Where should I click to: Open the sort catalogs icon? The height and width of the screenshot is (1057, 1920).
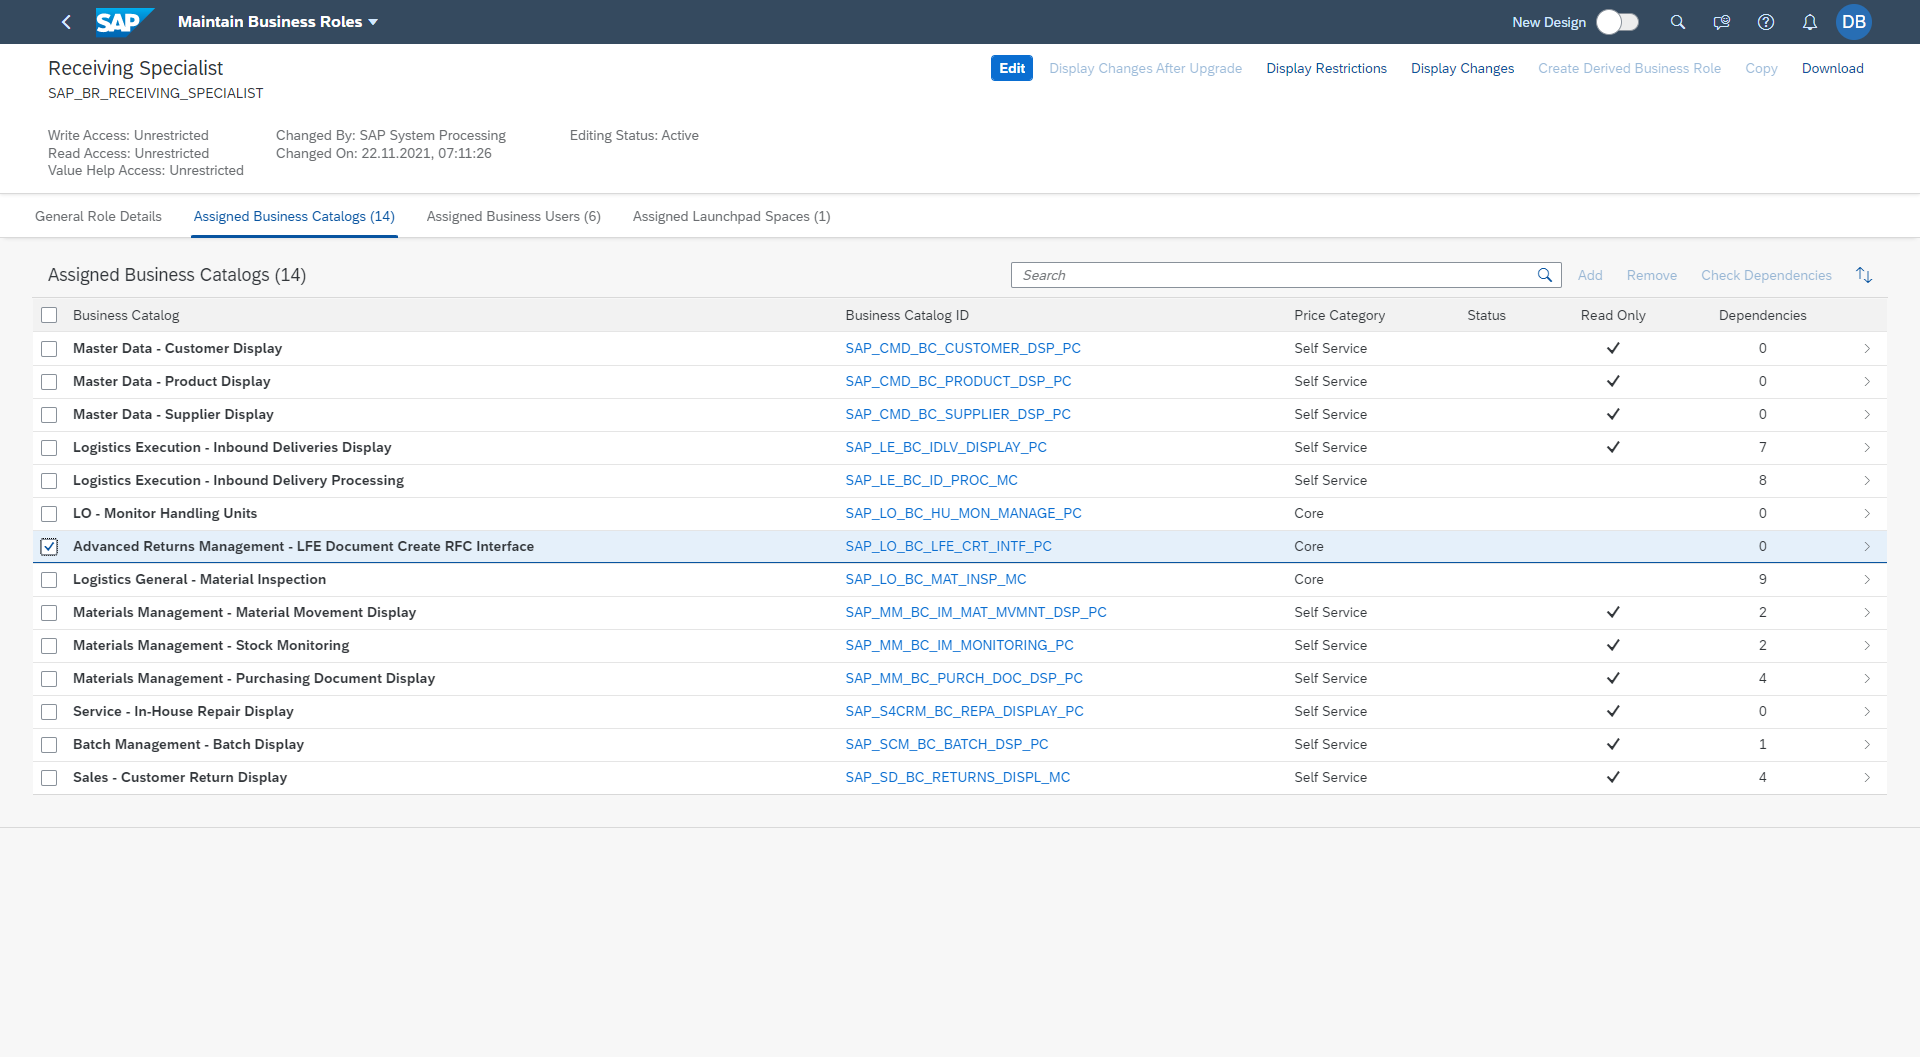pos(1864,275)
